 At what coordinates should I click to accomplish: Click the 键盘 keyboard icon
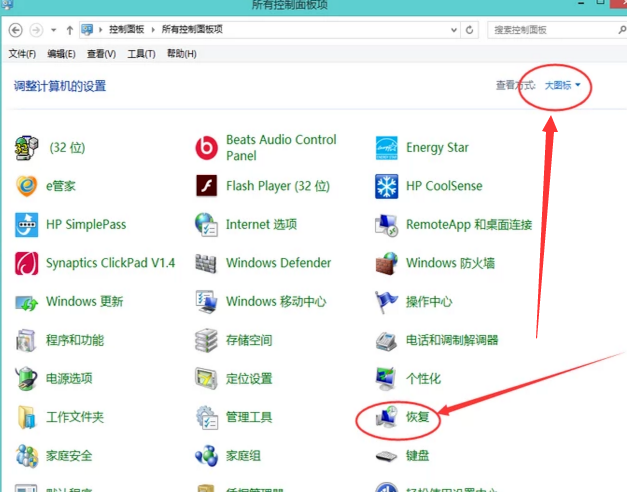(x=387, y=456)
